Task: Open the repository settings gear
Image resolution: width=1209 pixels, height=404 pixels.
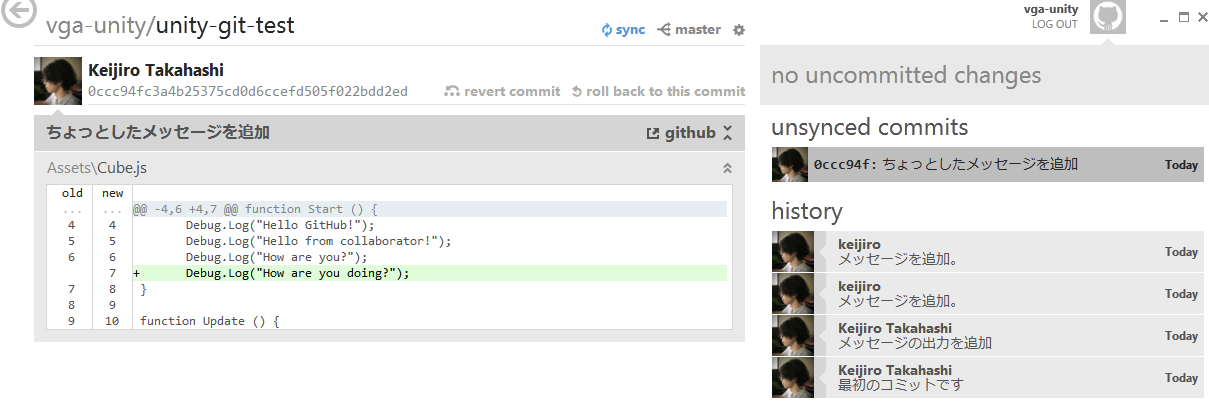Action: tap(739, 30)
